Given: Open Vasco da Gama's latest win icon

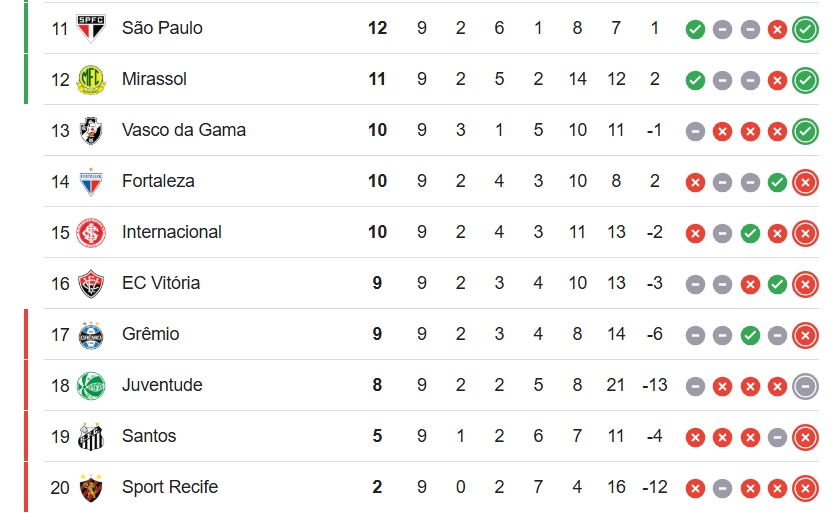Looking at the screenshot, I should click(x=805, y=131).
